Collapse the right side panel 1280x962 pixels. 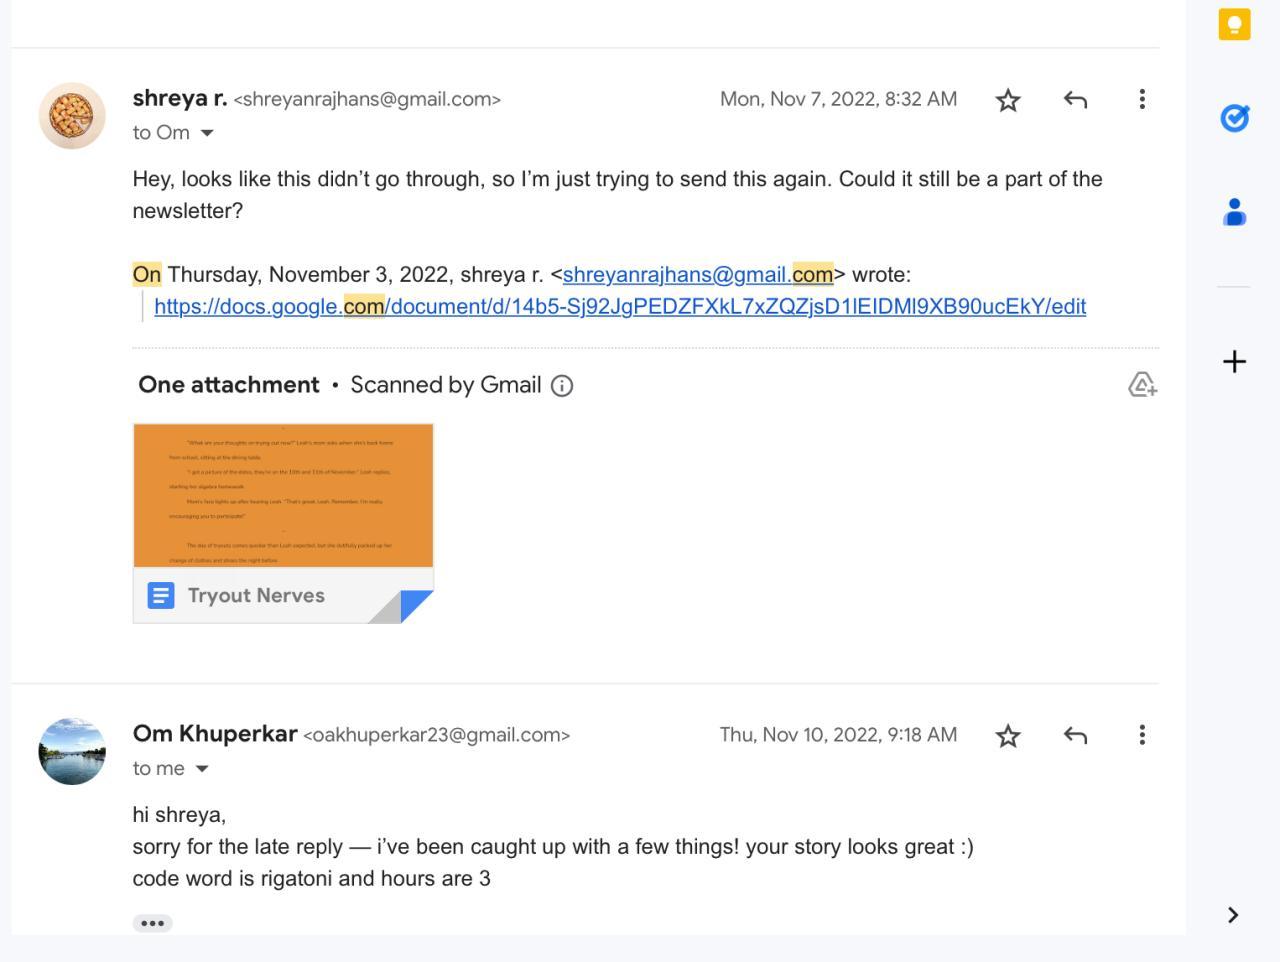tap(1233, 915)
